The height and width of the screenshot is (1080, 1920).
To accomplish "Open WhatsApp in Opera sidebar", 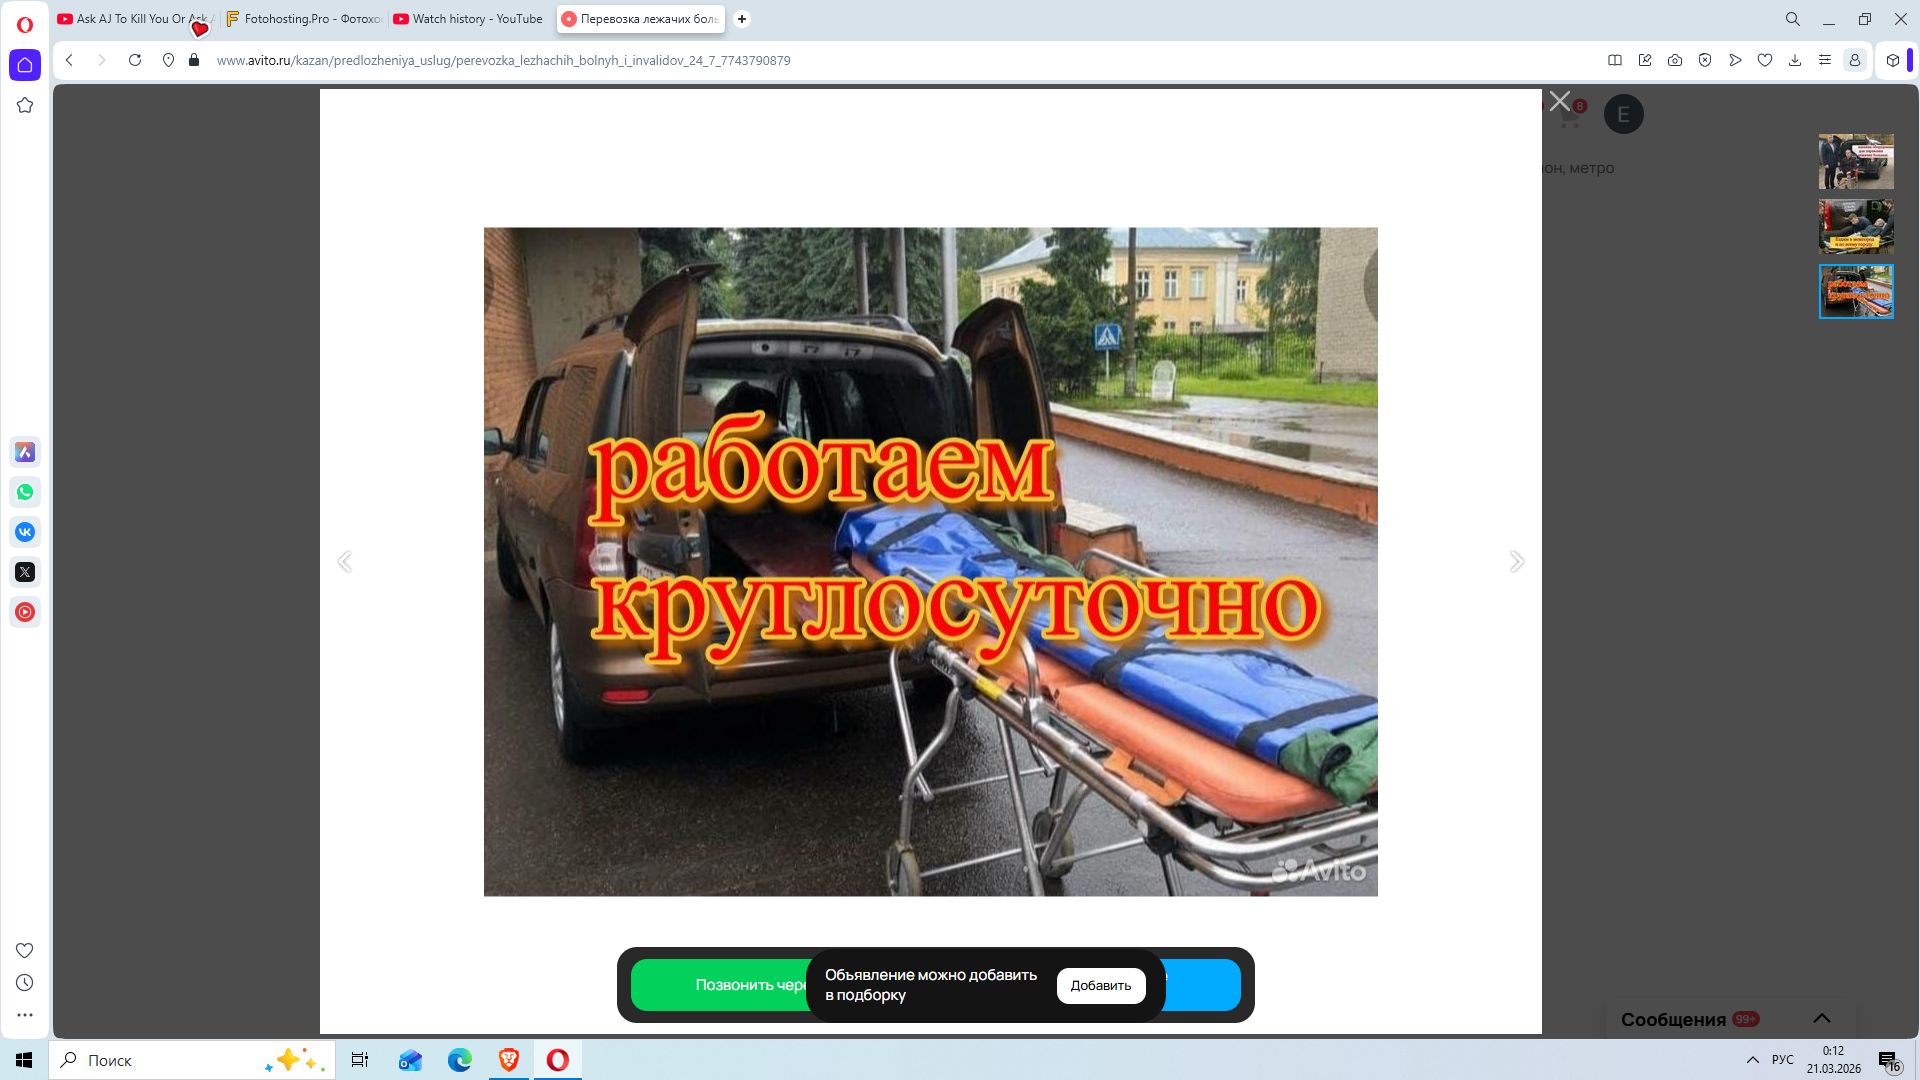I will coord(25,492).
